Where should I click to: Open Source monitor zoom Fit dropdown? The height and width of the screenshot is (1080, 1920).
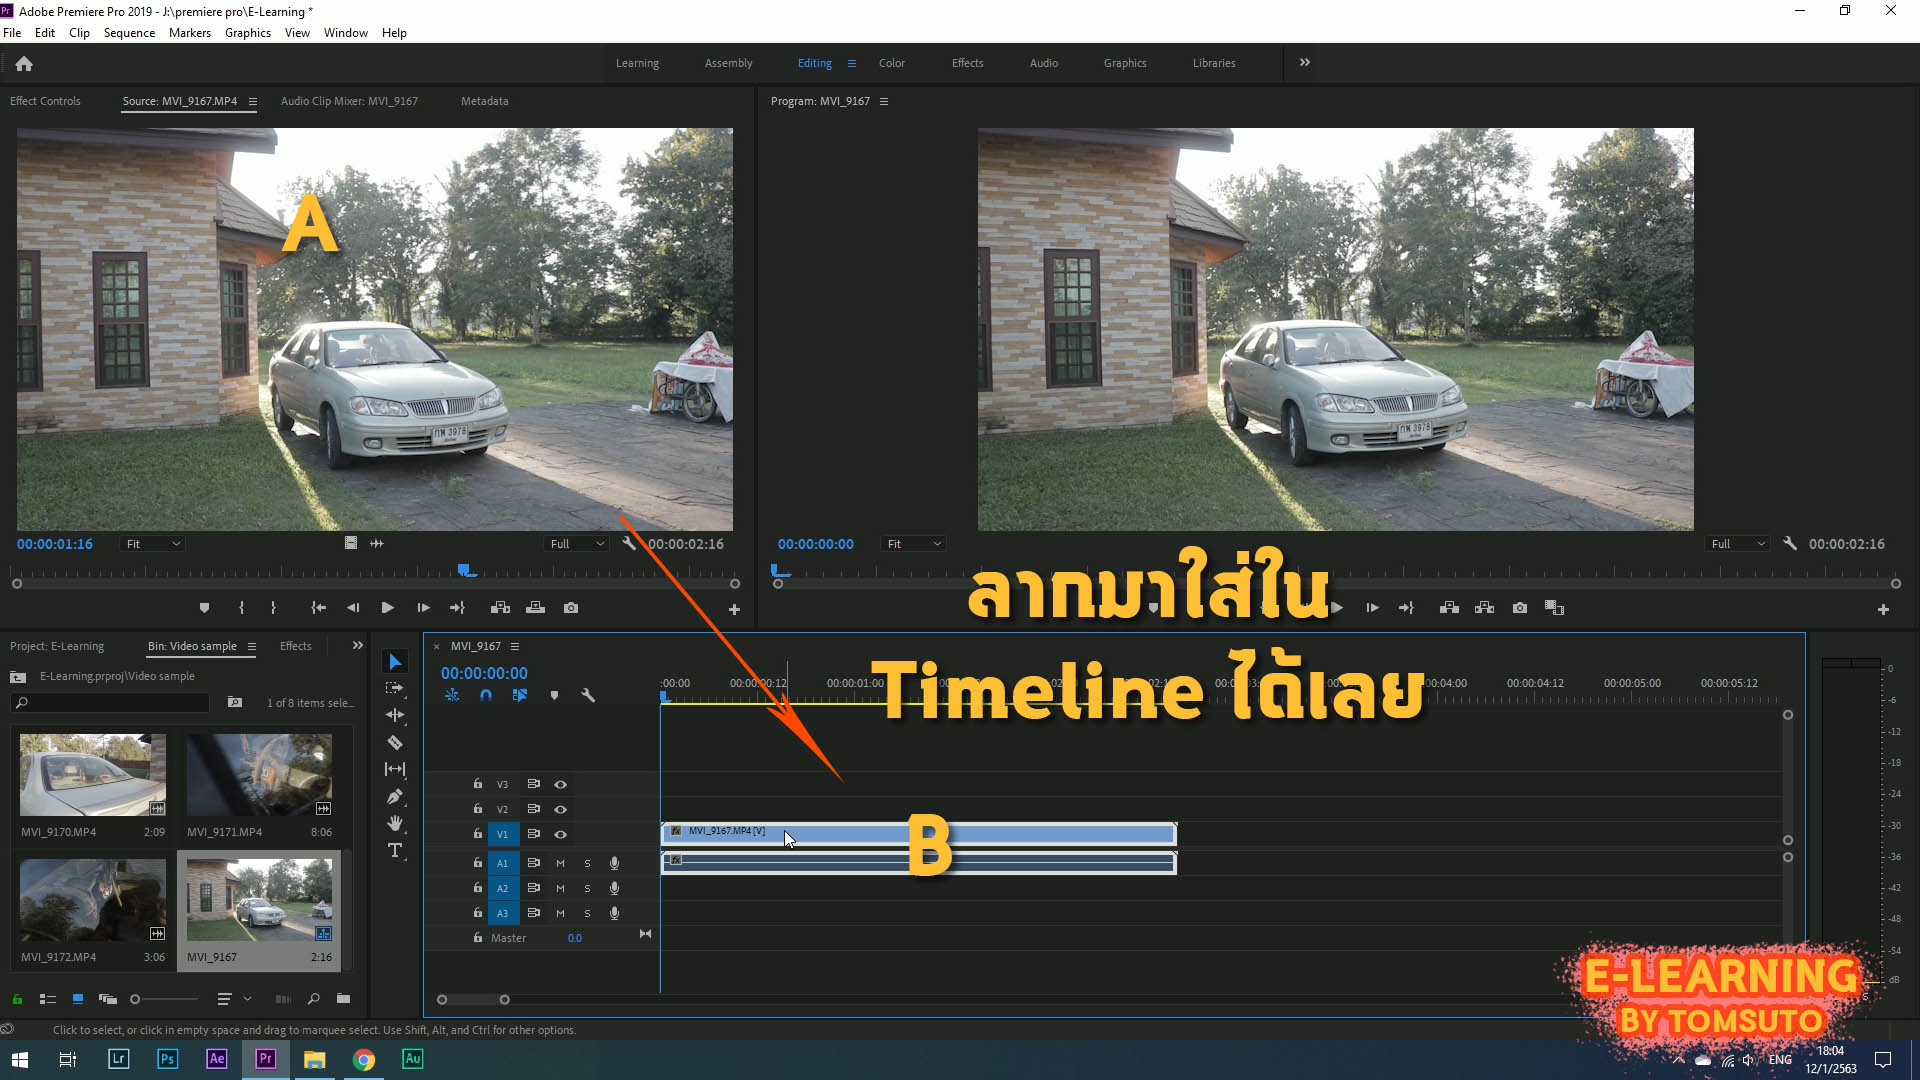(x=153, y=543)
